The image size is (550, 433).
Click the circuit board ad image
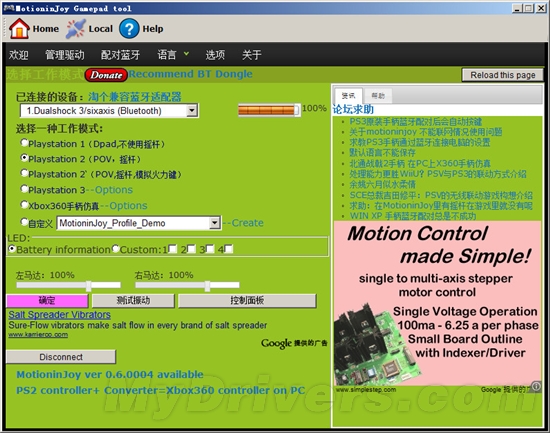click(x=376, y=345)
